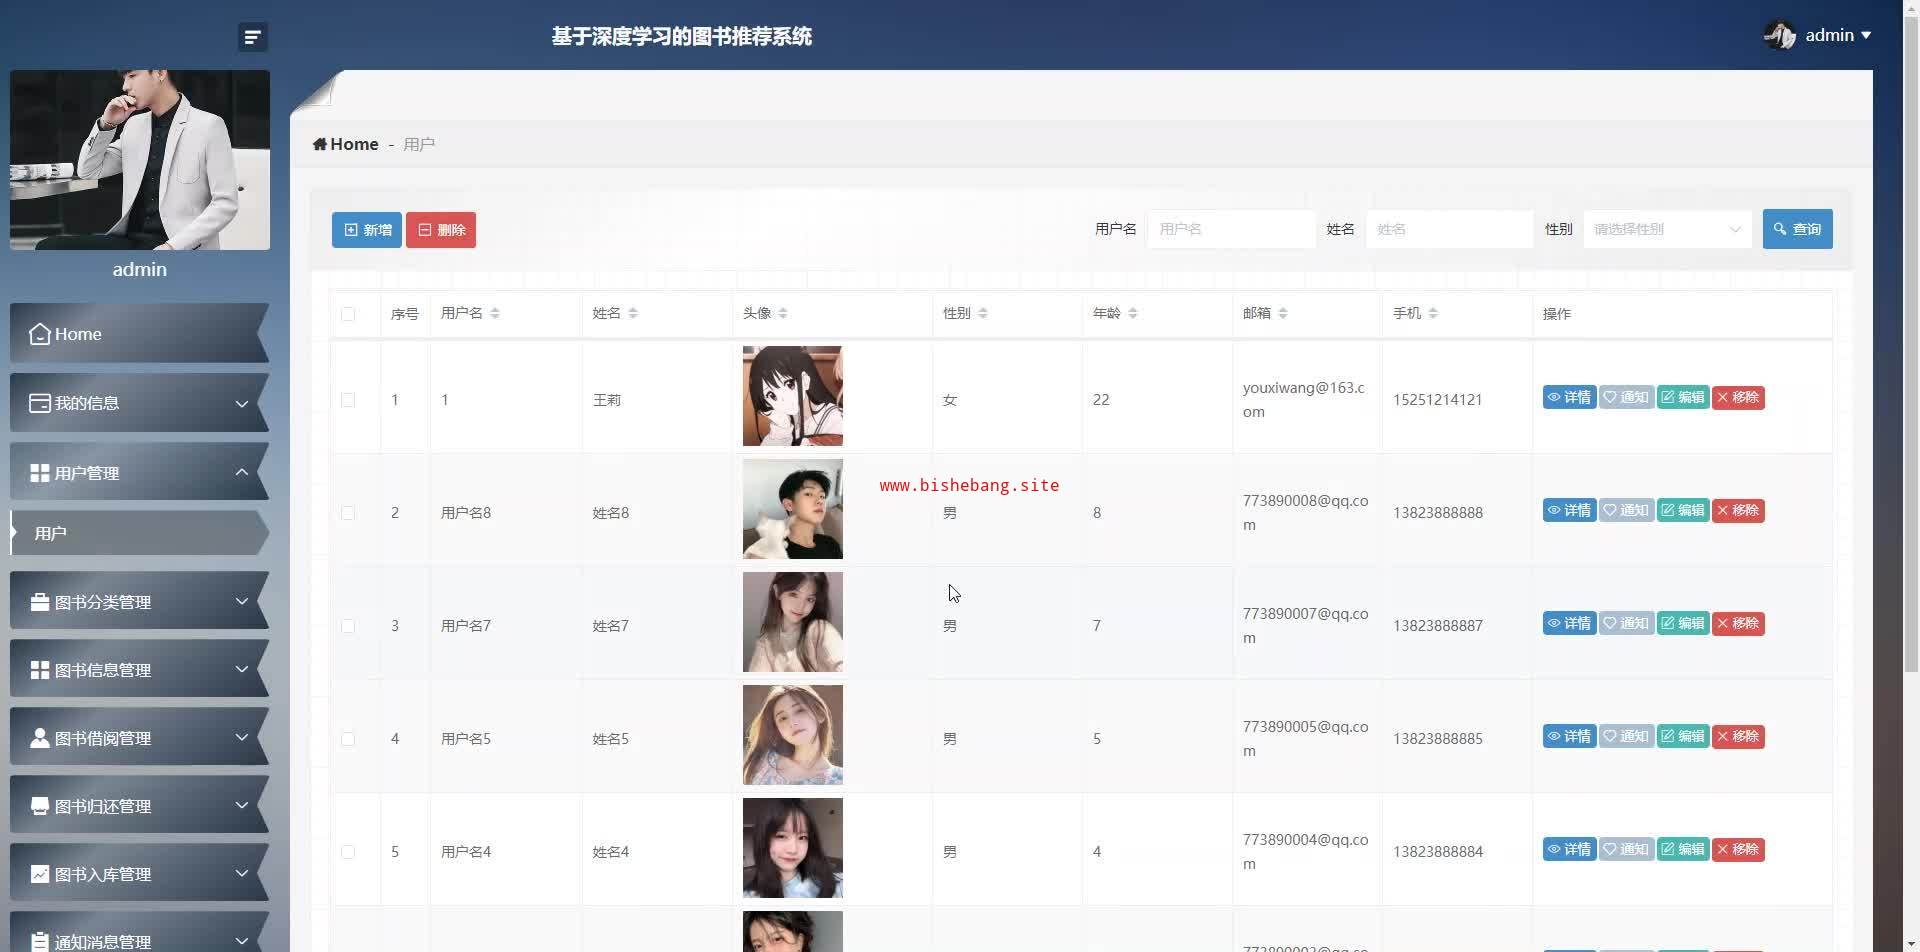
Task: View 详情 for user 王莉
Action: pyautogui.click(x=1569, y=398)
